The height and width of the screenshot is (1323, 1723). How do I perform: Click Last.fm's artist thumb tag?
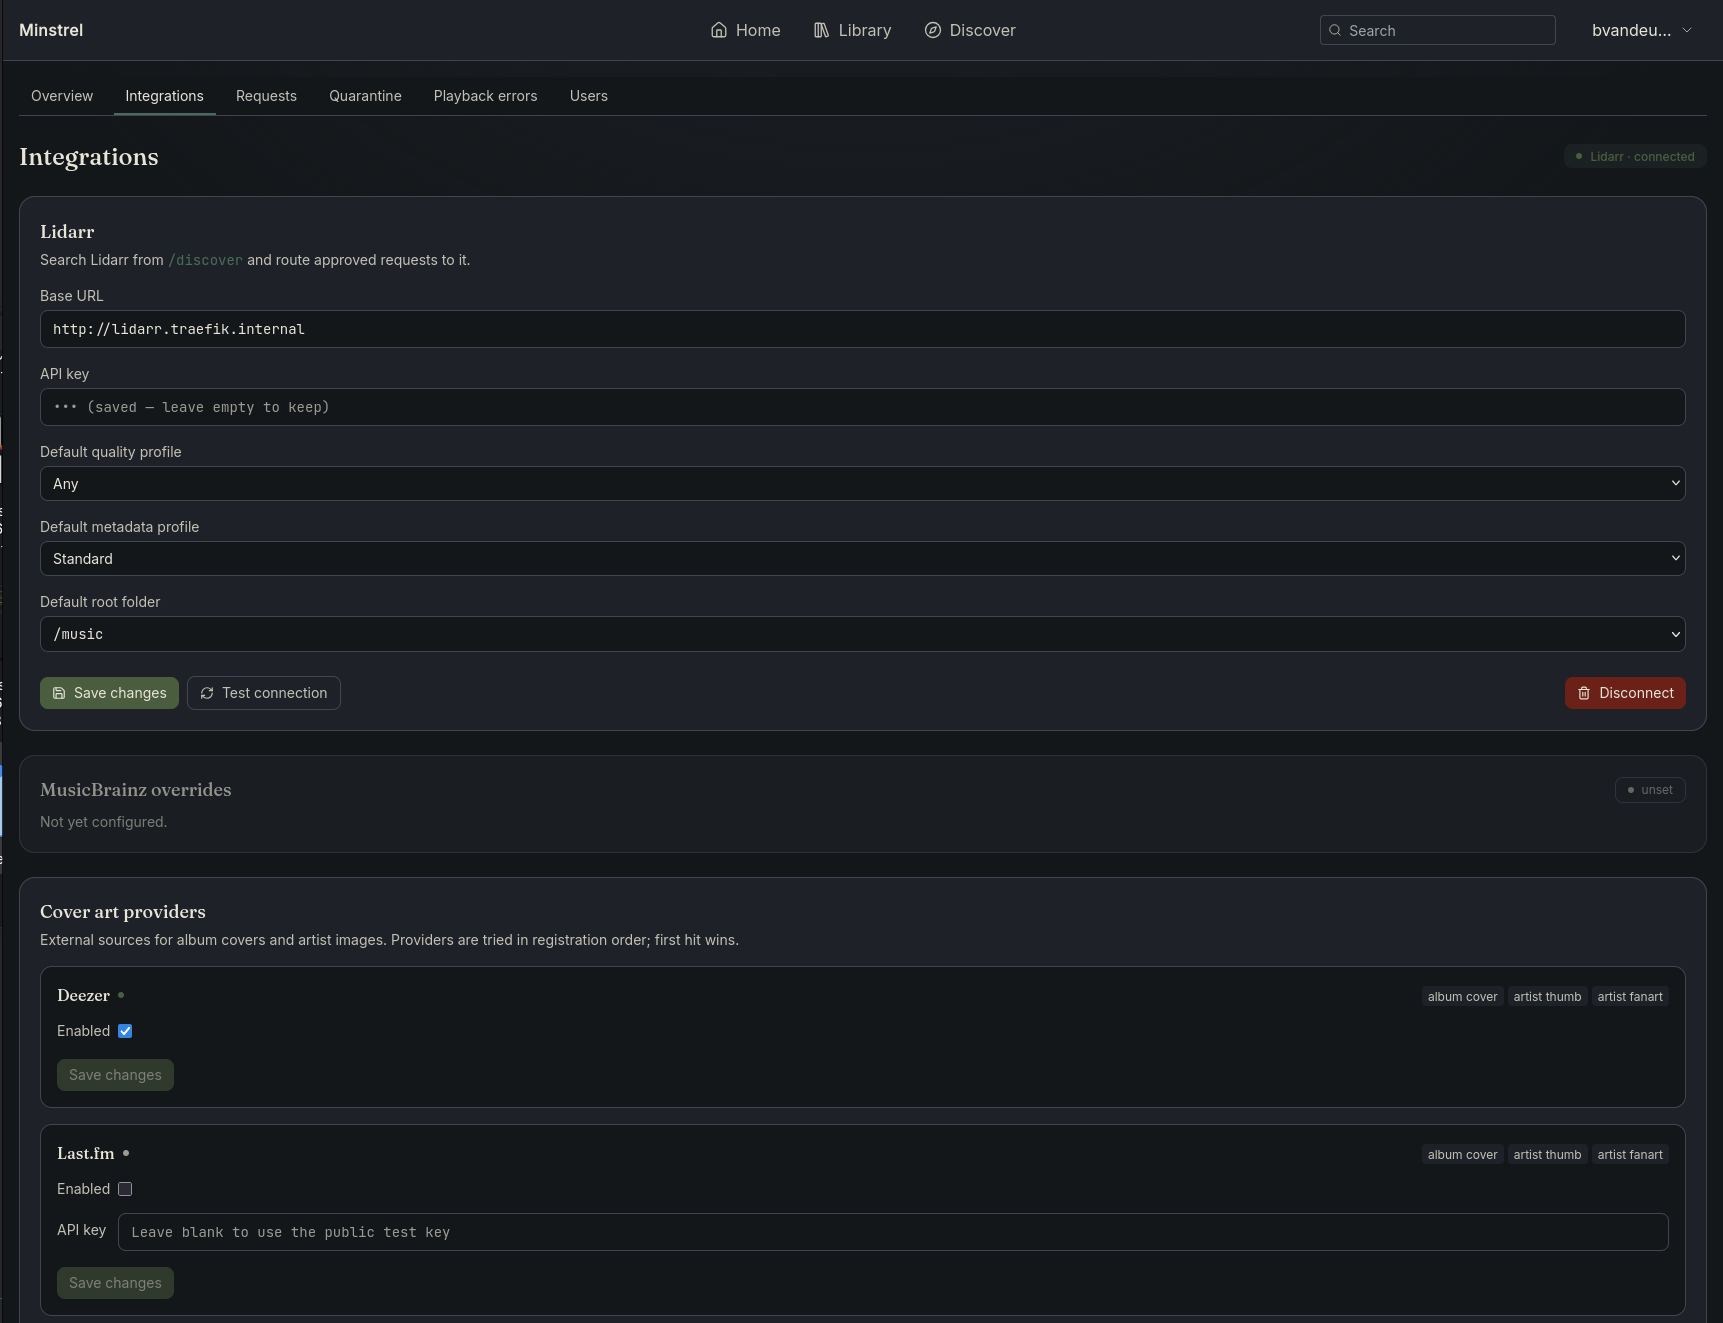pyautogui.click(x=1547, y=1155)
